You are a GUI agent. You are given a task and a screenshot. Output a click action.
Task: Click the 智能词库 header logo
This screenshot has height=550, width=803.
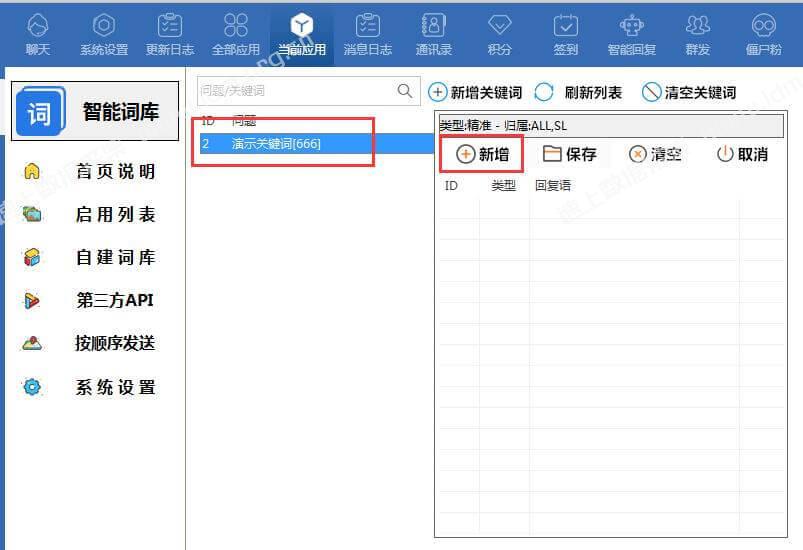pos(40,111)
